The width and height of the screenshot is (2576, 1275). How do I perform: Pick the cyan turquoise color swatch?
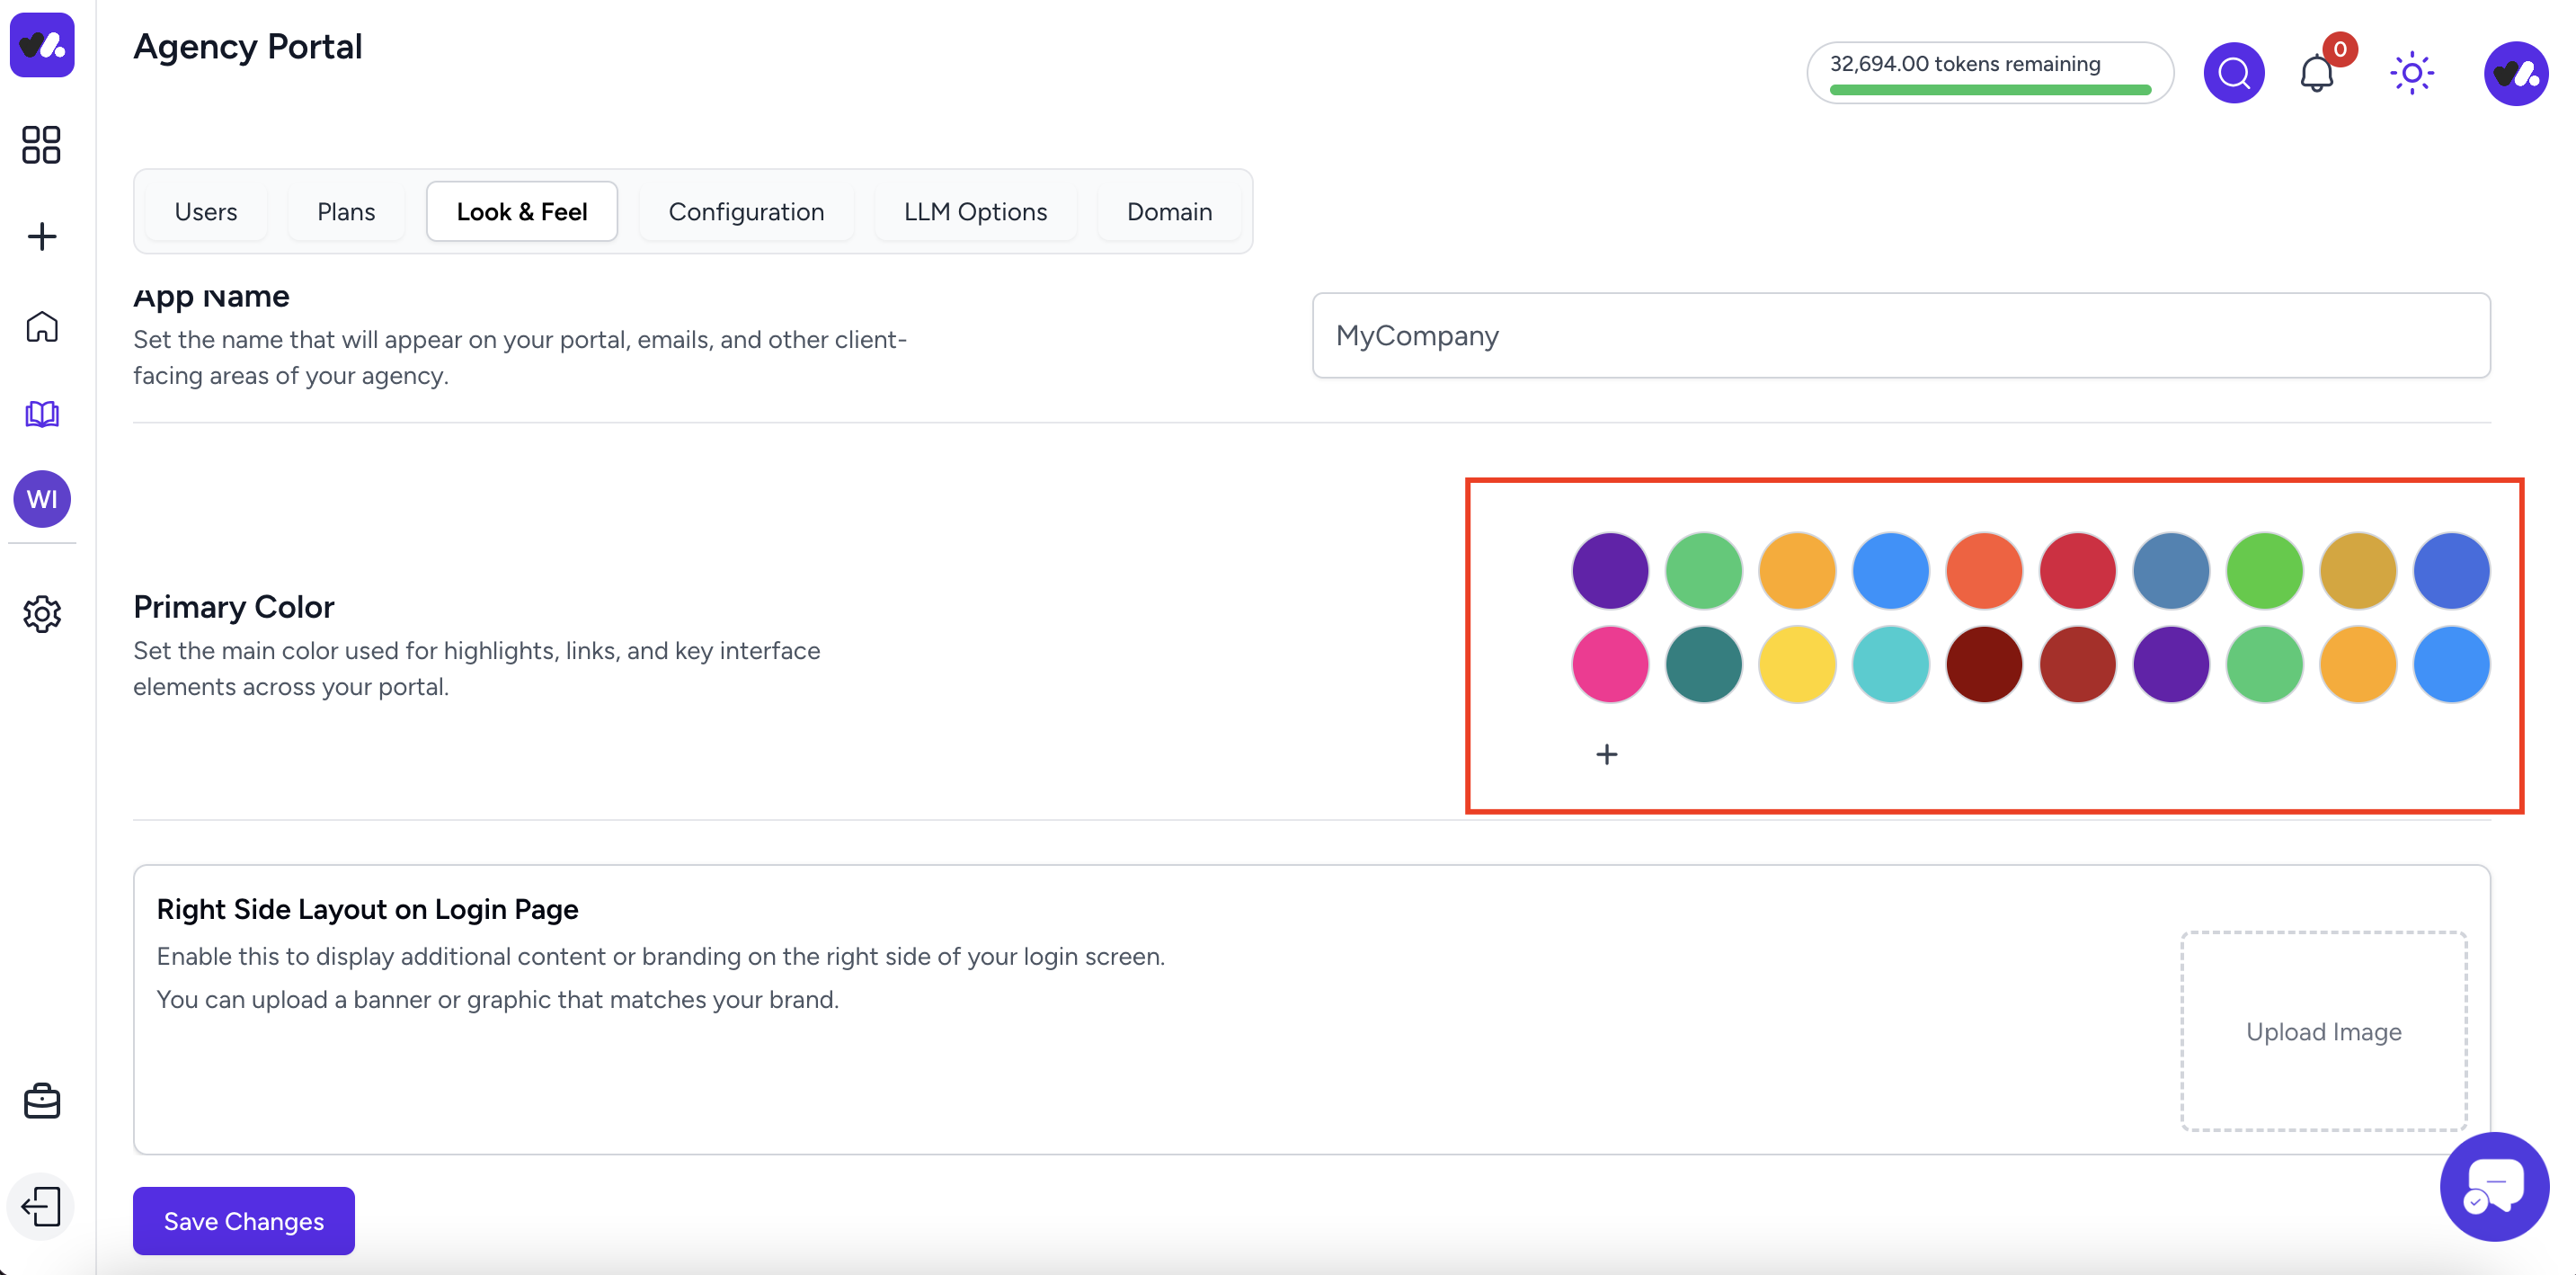[1891, 665]
